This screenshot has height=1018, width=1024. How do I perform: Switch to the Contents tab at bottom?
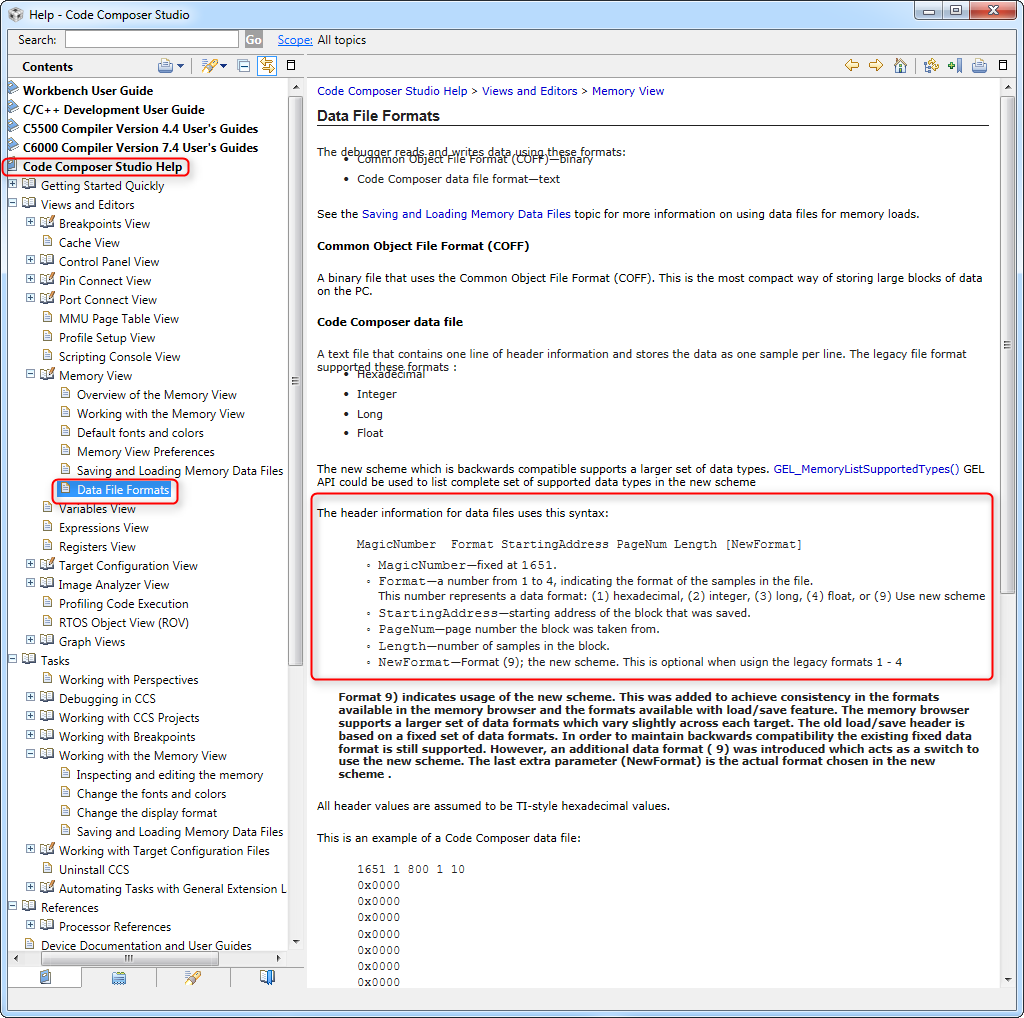pyautogui.click(x=45, y=977)
